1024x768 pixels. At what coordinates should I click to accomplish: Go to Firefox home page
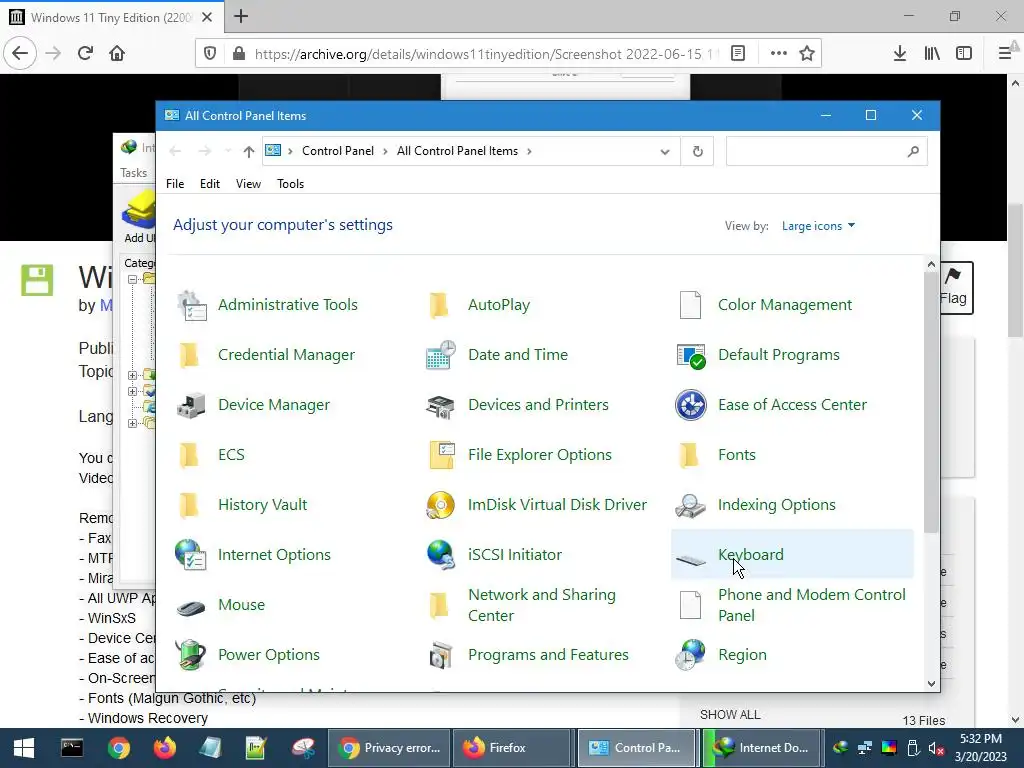[117, 54]
